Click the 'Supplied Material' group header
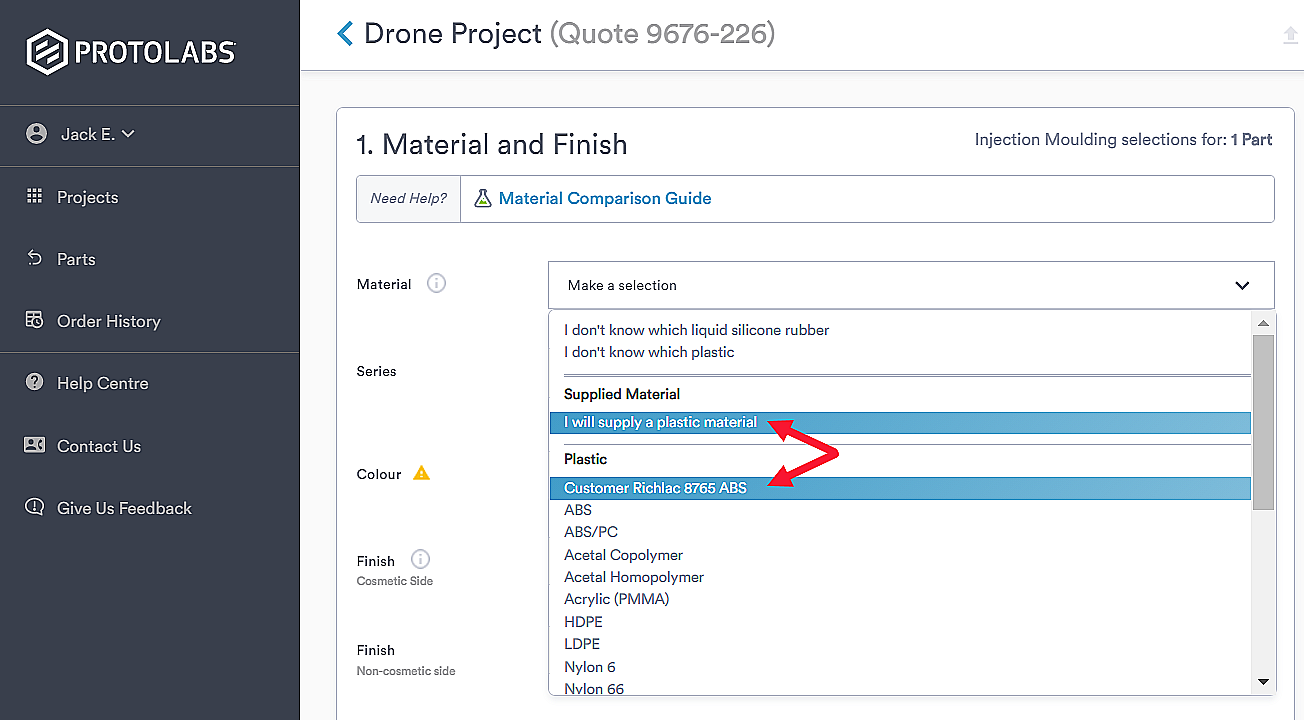The width and height of the screenshot is (1304, 720). 622,394
